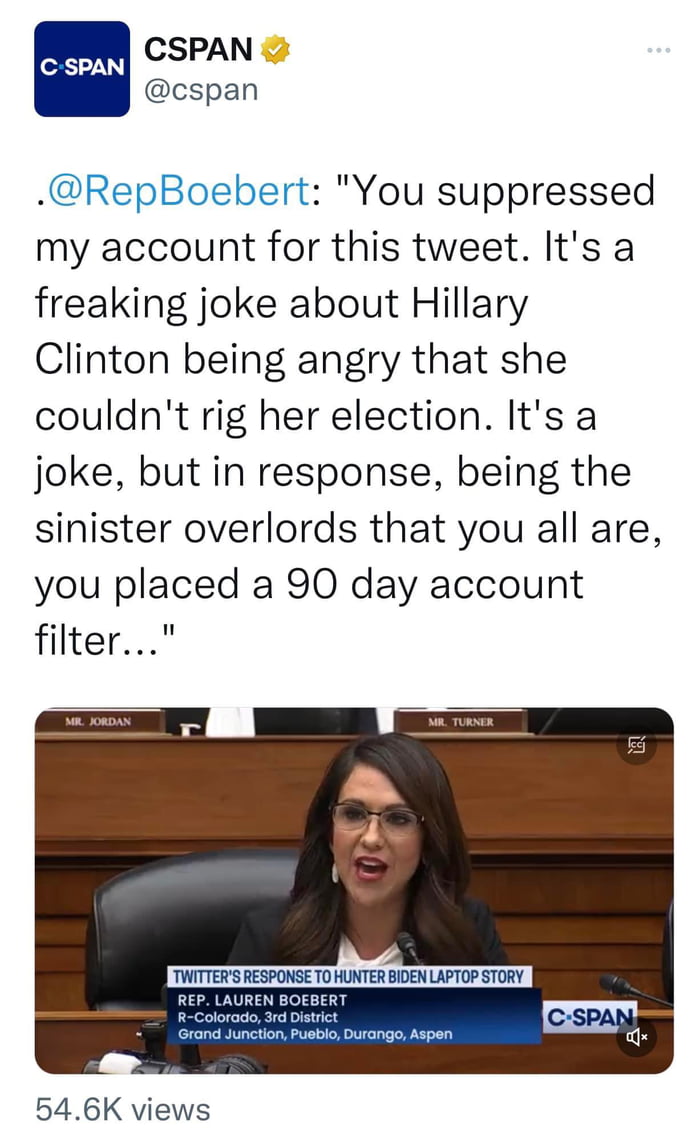Click the 'Twitter's Response to Hunter Biden' banner
The width and height of the screenshot is (700, 1138).
pos(350,976)
